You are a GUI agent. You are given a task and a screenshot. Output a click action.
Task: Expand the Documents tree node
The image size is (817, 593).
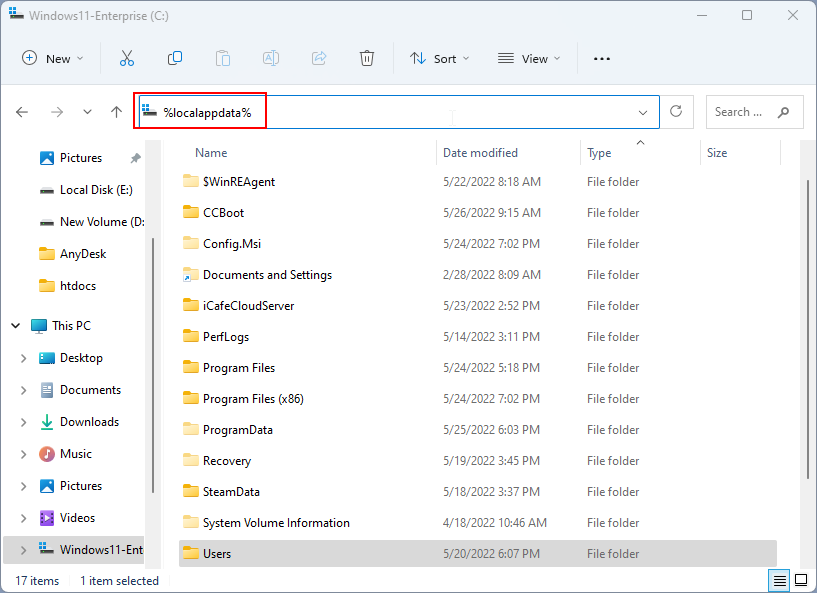[x=24, y=390]
